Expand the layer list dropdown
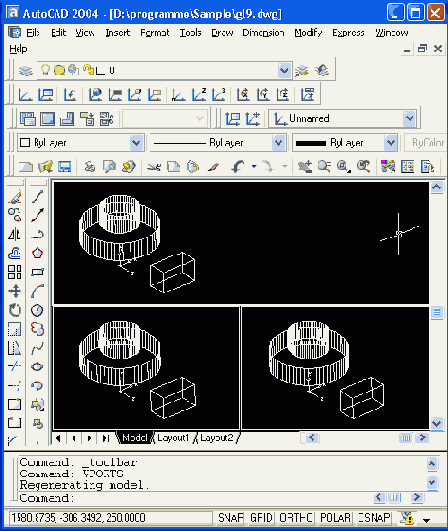448x531 pixels. tap(284, 70)
